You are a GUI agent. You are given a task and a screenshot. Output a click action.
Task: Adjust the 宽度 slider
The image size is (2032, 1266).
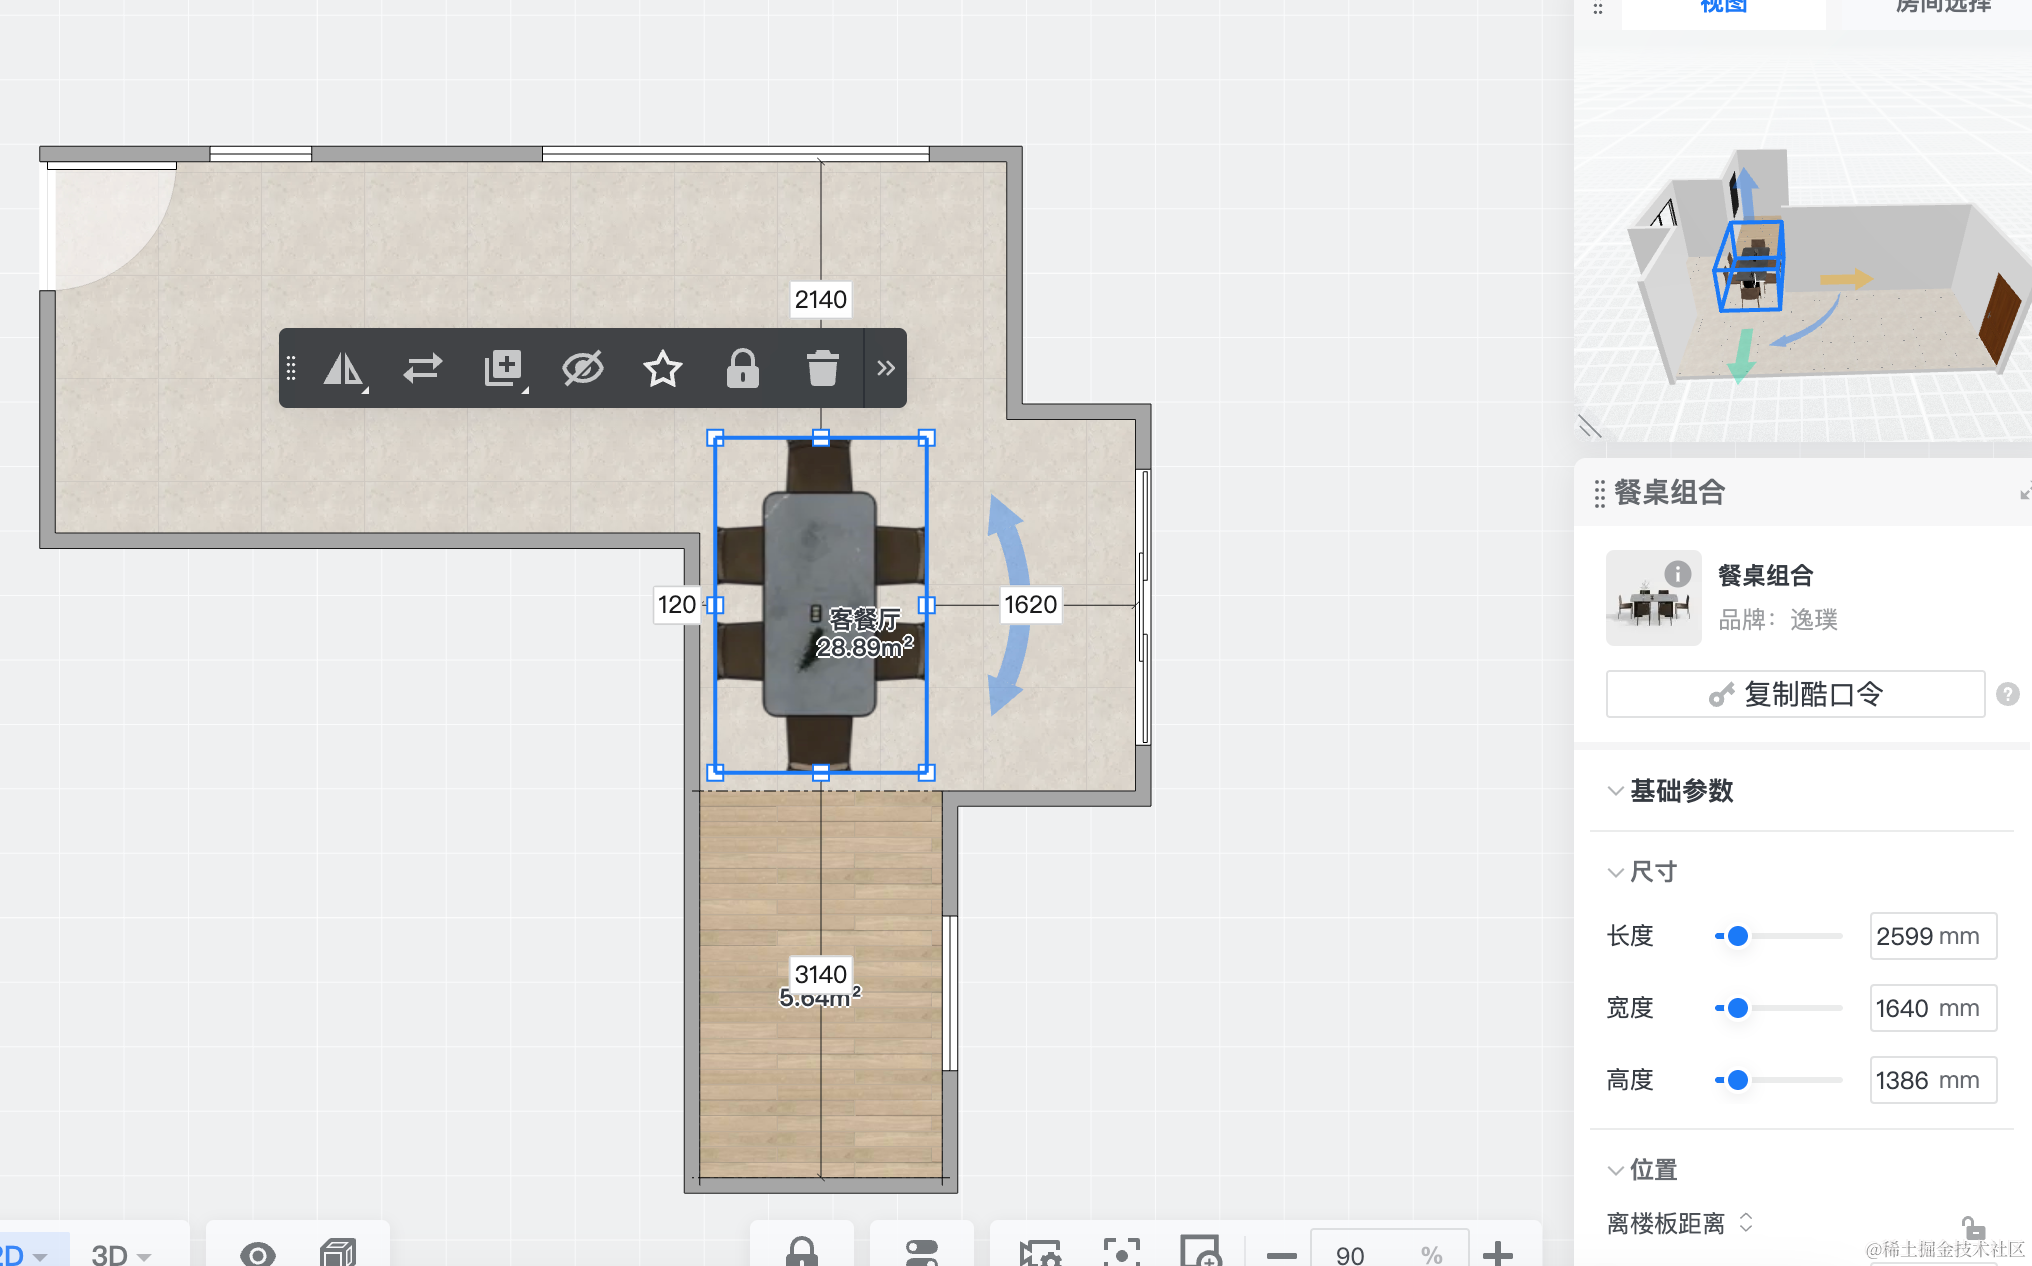(x=1738, y=1008)
